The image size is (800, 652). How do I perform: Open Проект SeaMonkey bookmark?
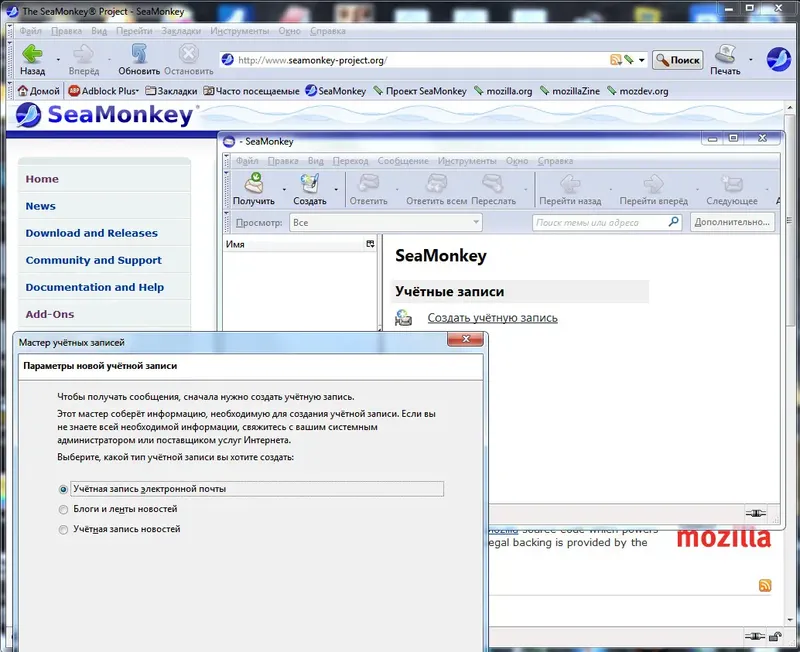click(x=420, y=91)
